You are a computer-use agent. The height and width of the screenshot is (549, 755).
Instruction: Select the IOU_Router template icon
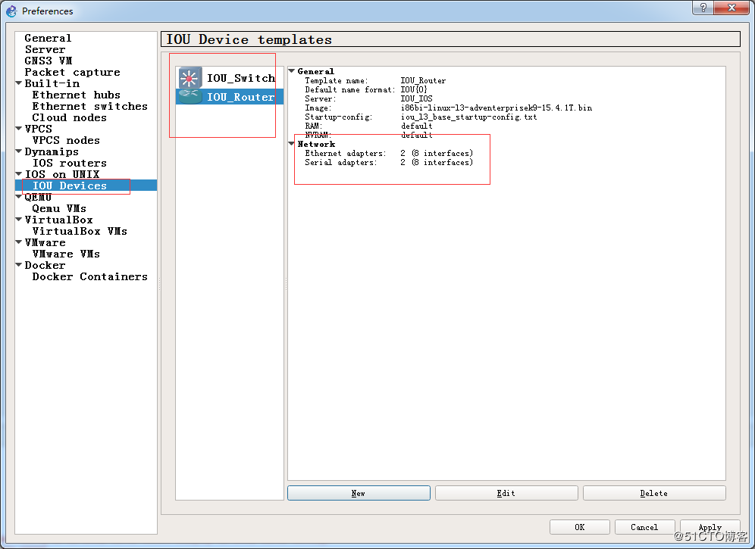(x=190, y=96)
